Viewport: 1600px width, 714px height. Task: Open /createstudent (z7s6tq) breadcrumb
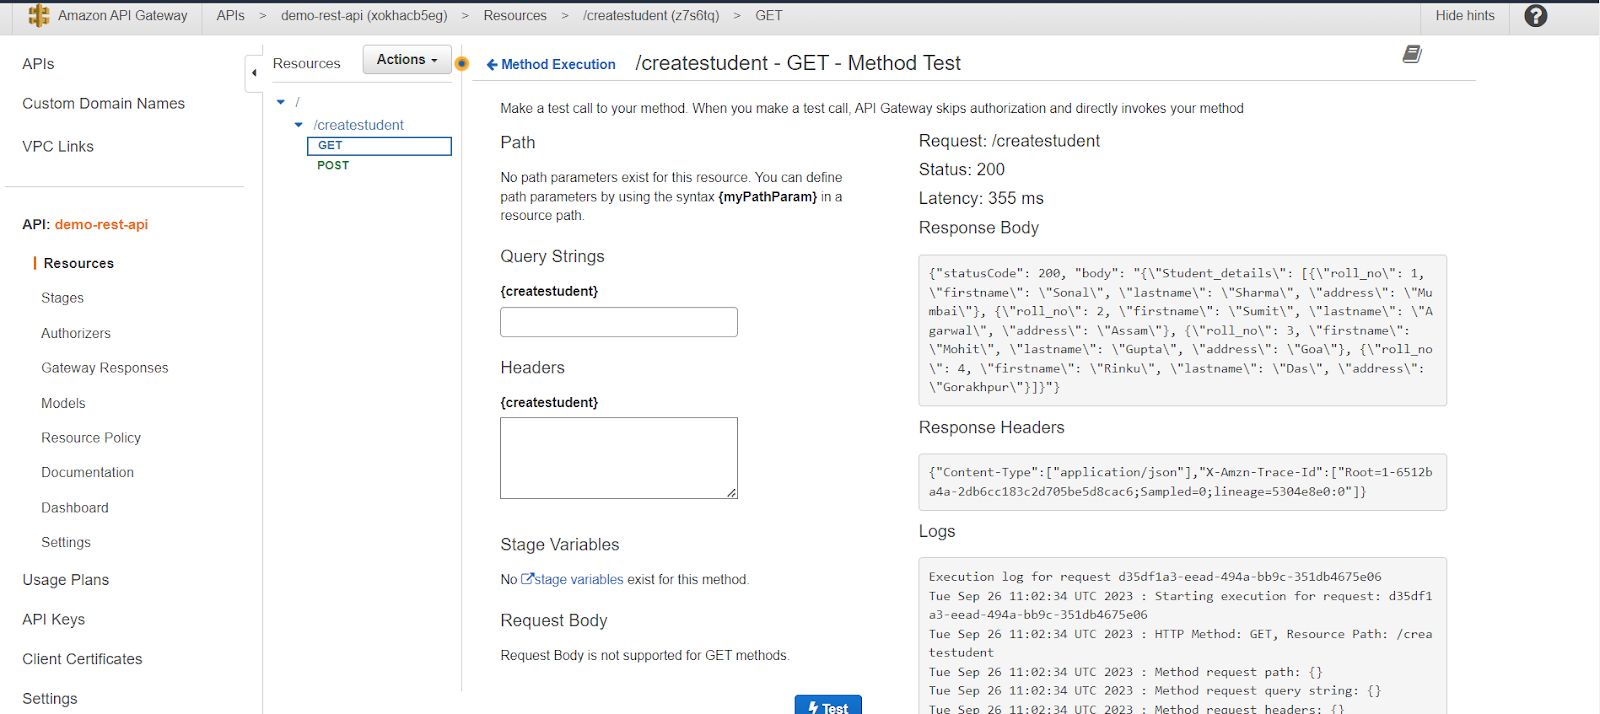(x=651, y=16)
